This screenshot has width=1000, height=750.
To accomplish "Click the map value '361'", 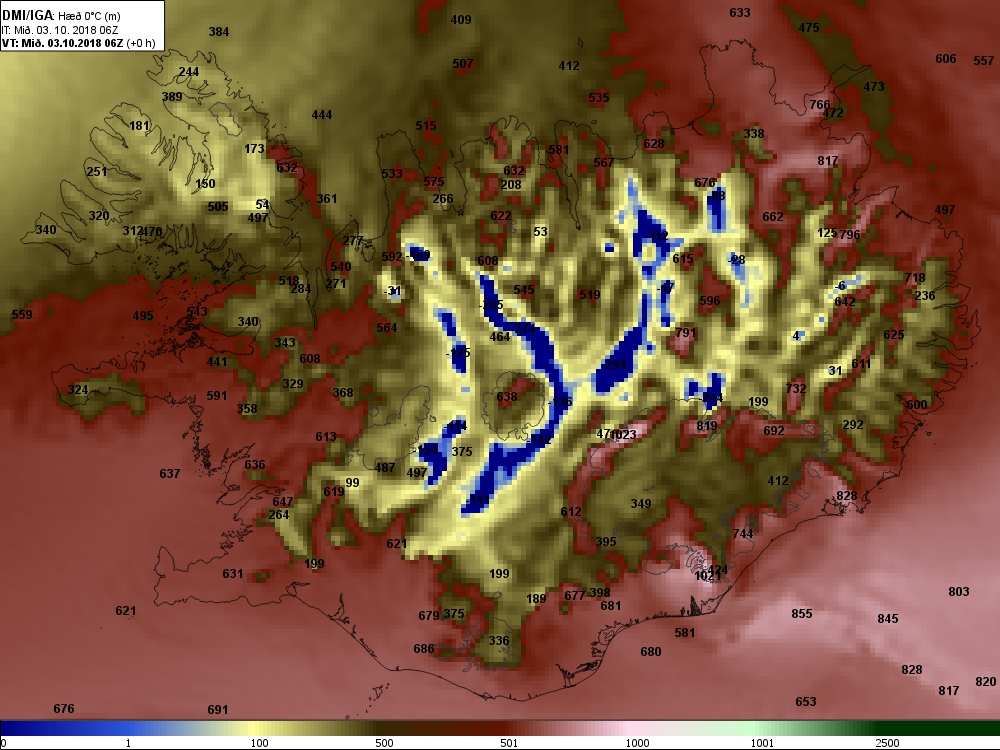I will (x=327, y=198).
